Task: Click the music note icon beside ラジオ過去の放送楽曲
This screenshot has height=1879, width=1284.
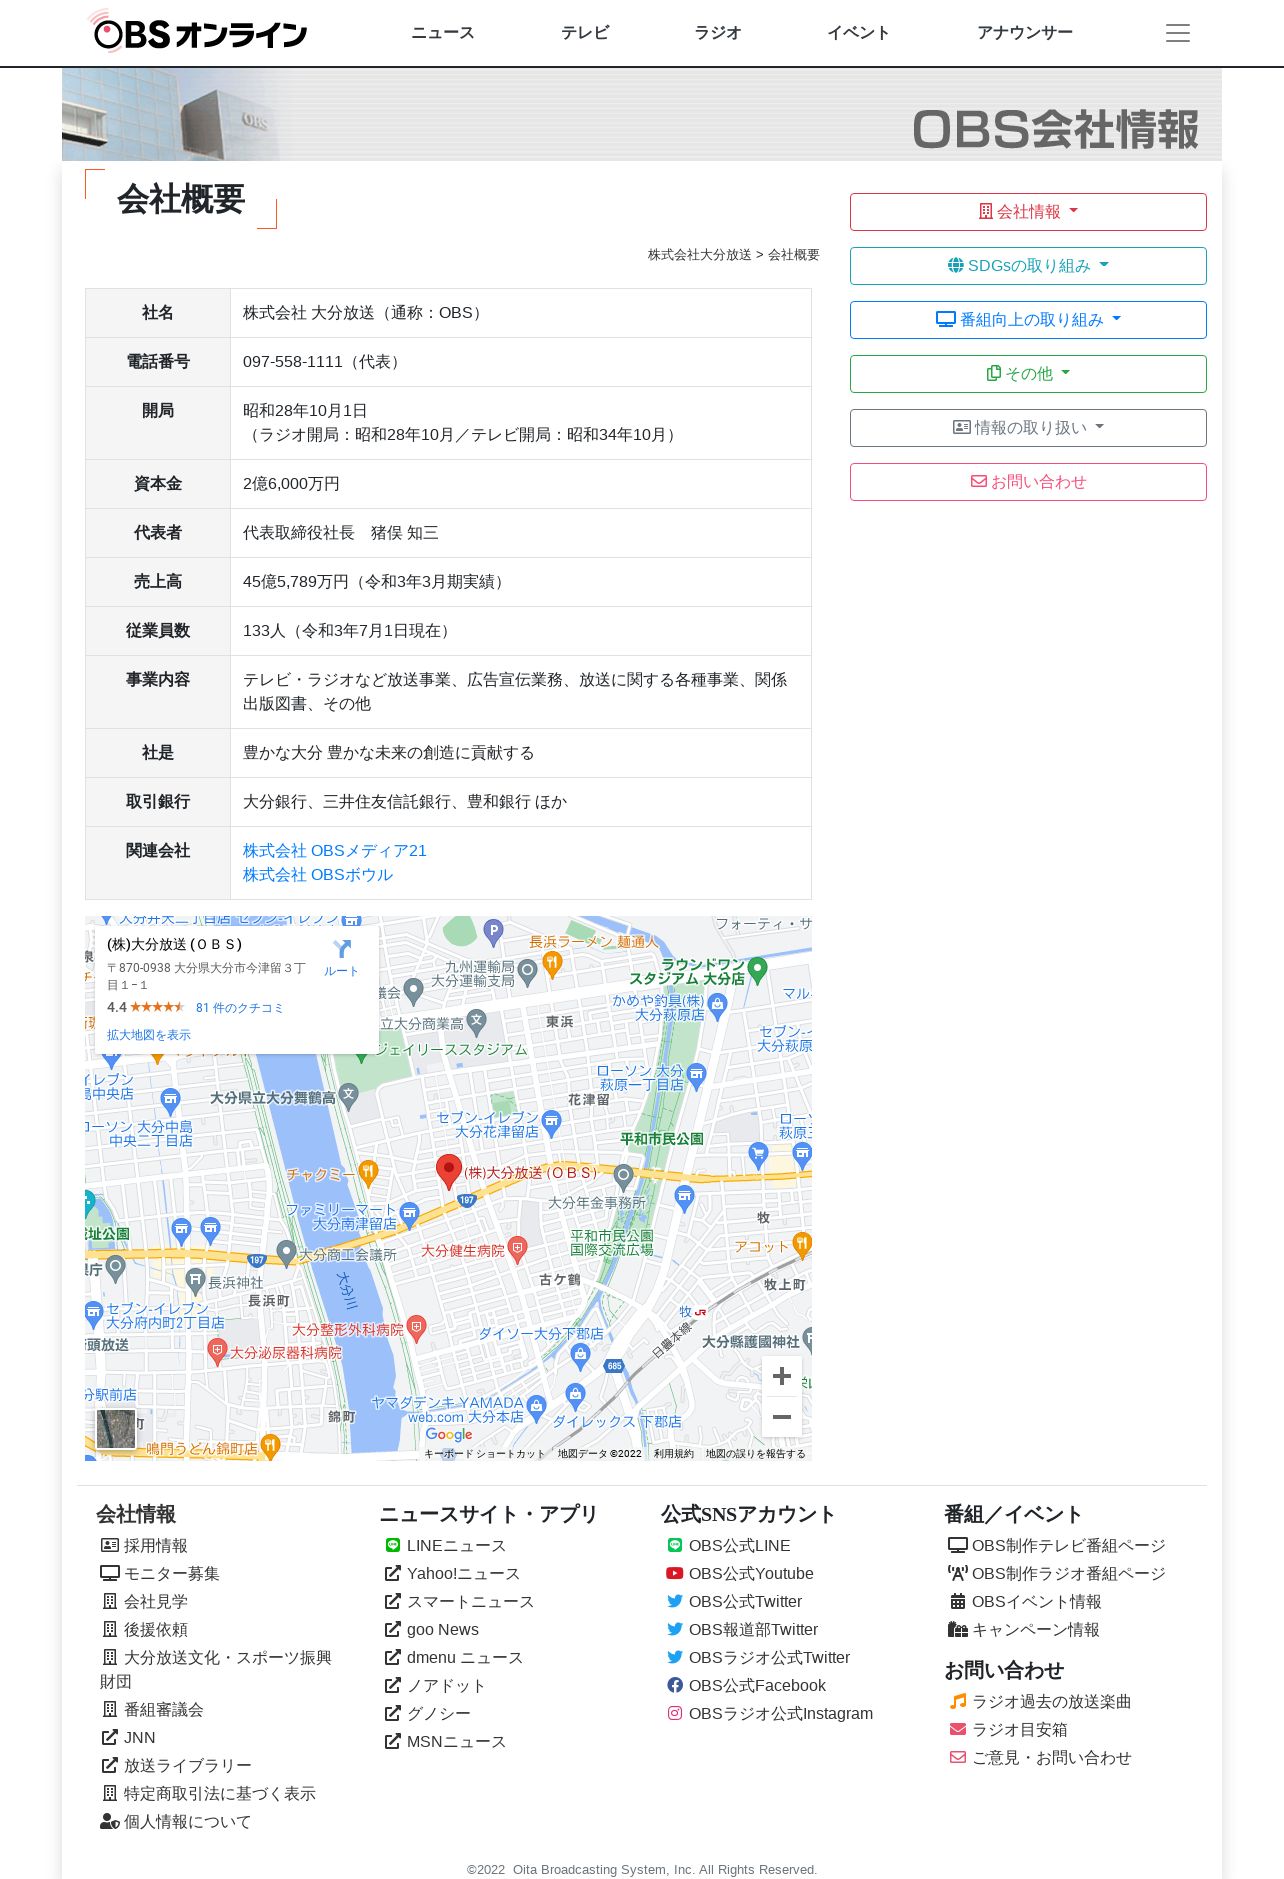Action: tap(958, 1701)
